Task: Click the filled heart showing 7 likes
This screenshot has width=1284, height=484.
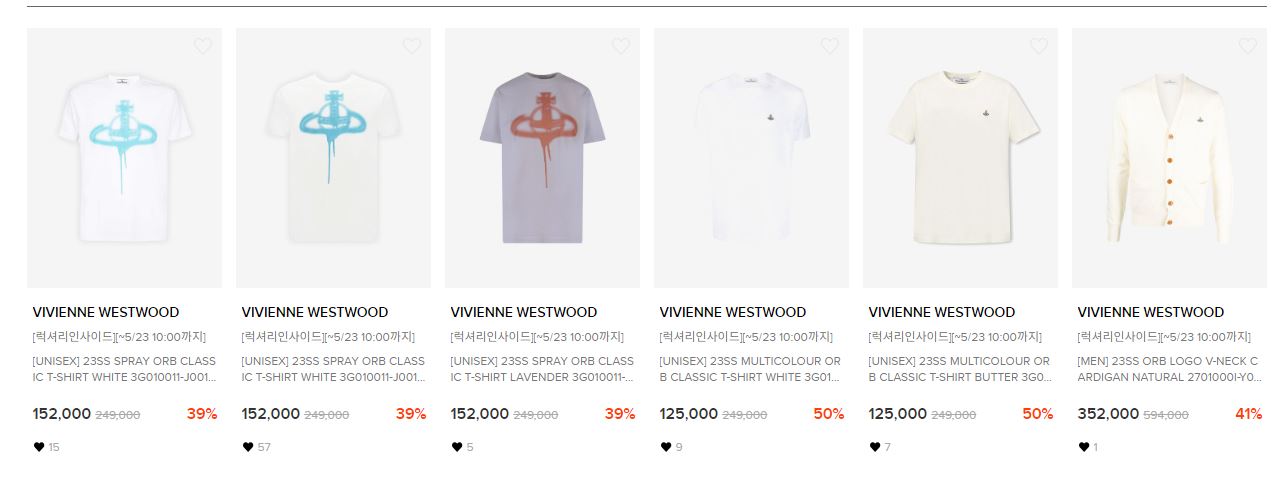Action: 875,447
